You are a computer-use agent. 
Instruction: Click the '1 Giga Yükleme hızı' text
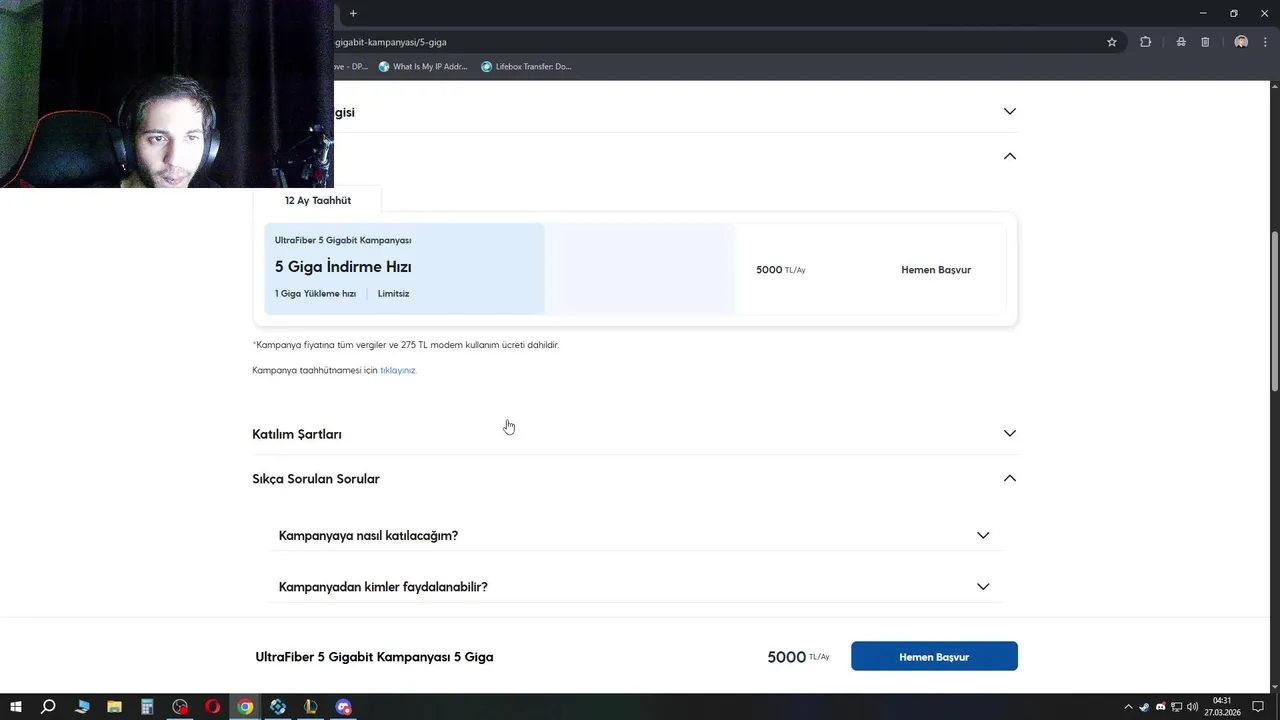[315, 294]
